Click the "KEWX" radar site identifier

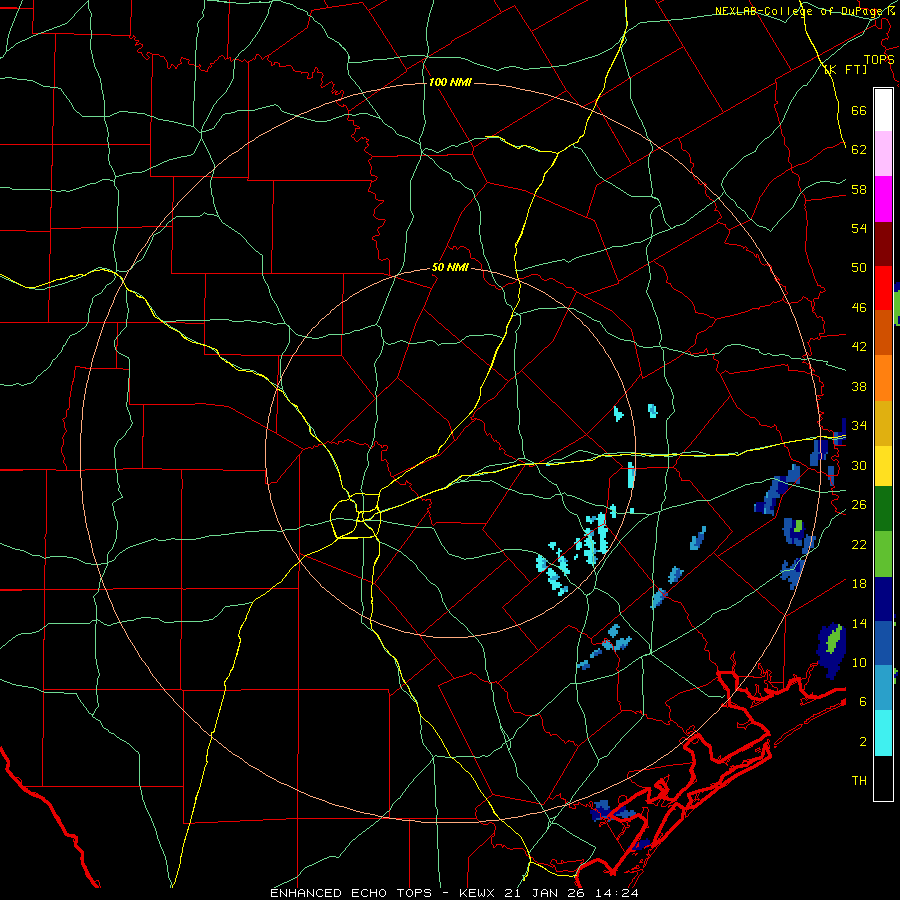click(x=478, y=893)
